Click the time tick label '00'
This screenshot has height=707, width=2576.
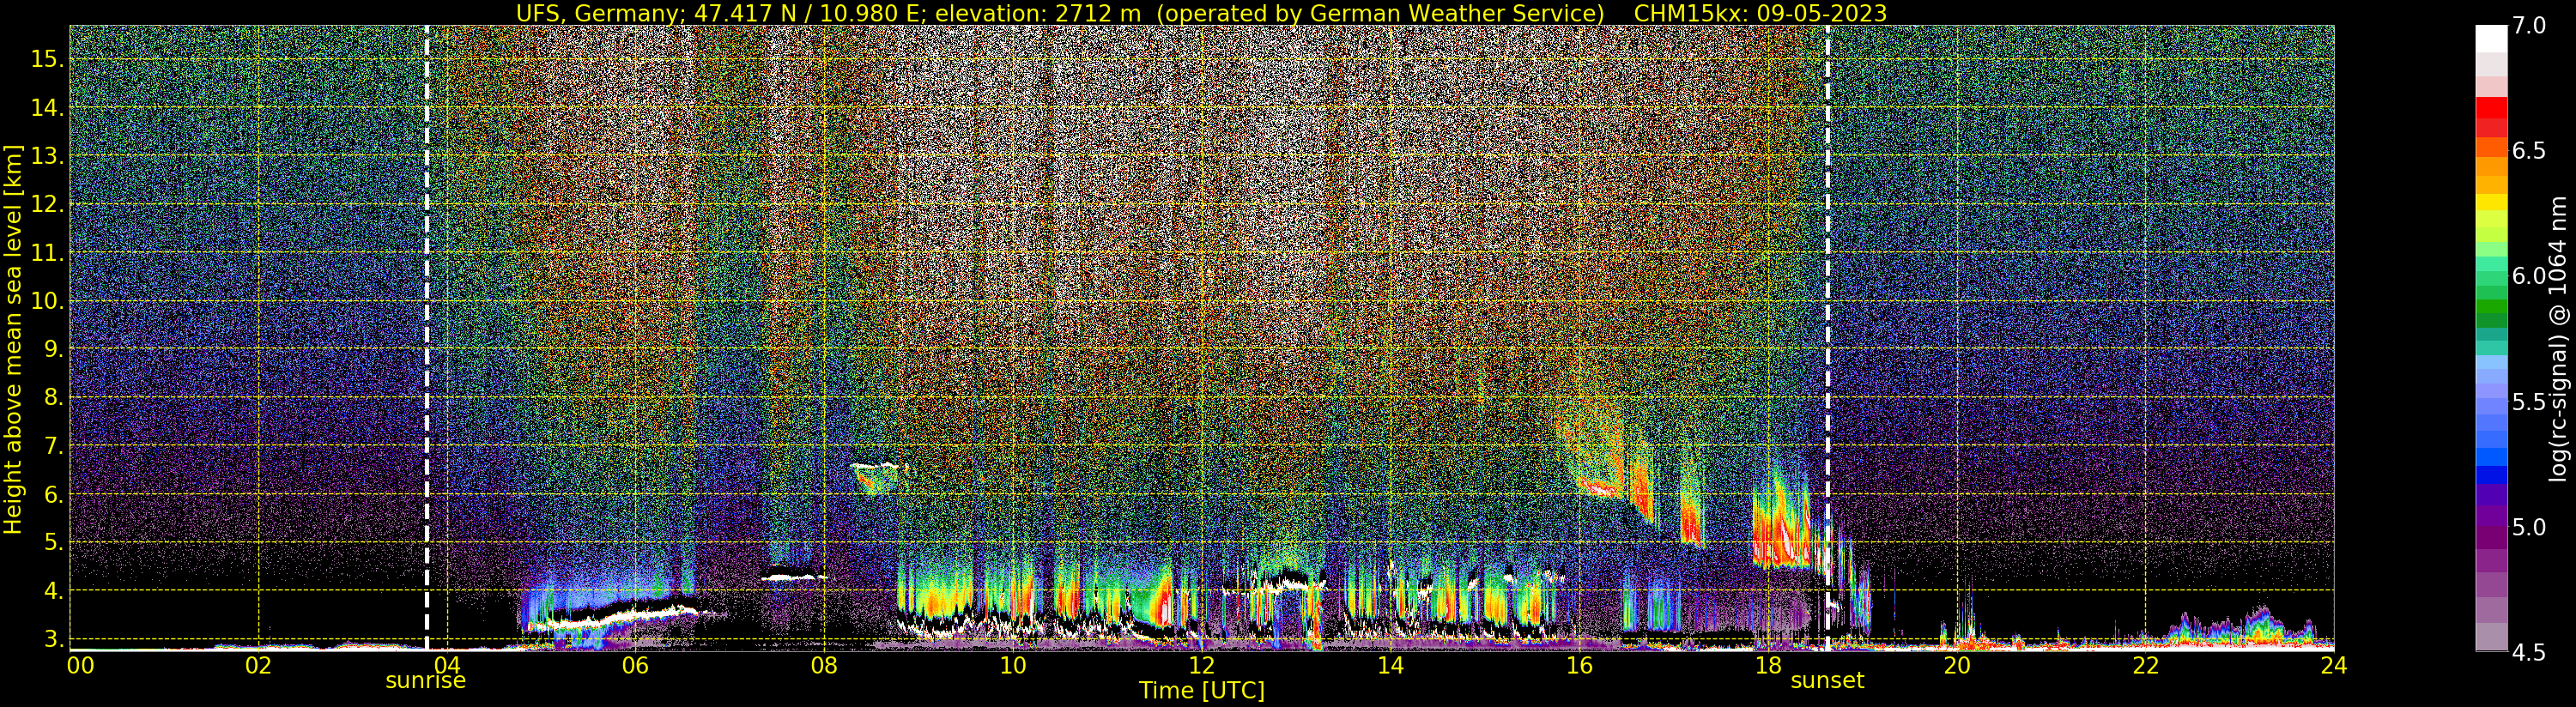(80, 666)
